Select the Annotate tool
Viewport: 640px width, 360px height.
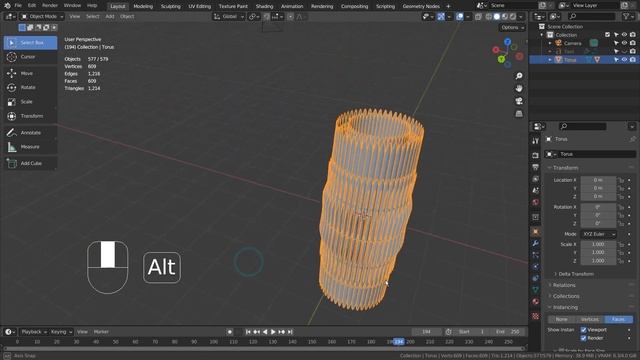point(30,133)
